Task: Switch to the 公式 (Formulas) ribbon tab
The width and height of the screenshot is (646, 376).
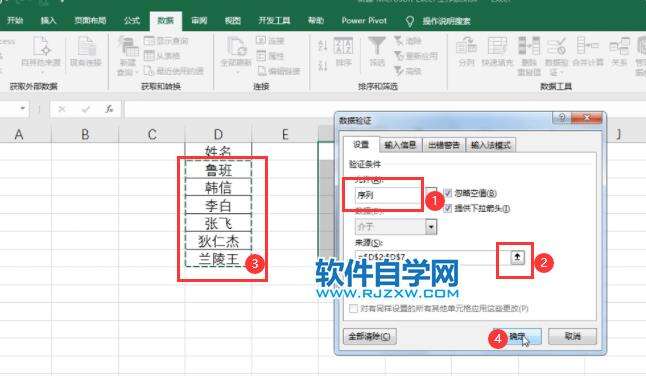Action: (132, 20)
